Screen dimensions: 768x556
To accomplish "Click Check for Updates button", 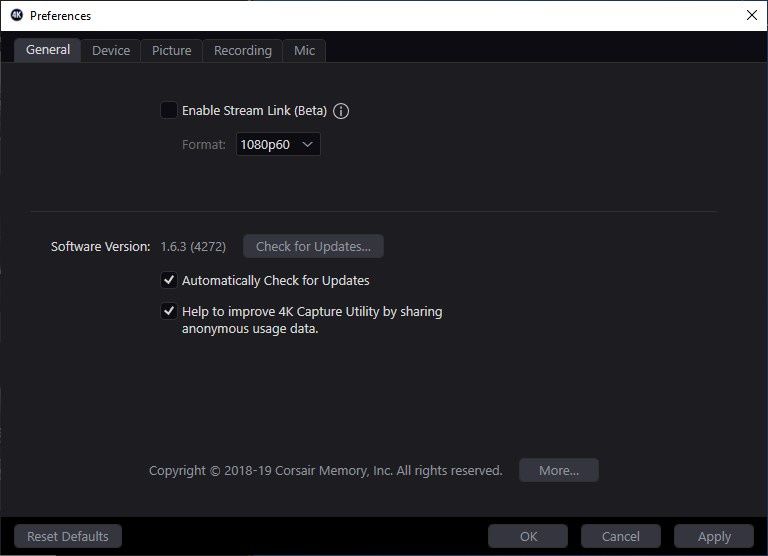I will pyautogui.click(x=313, y=246).
